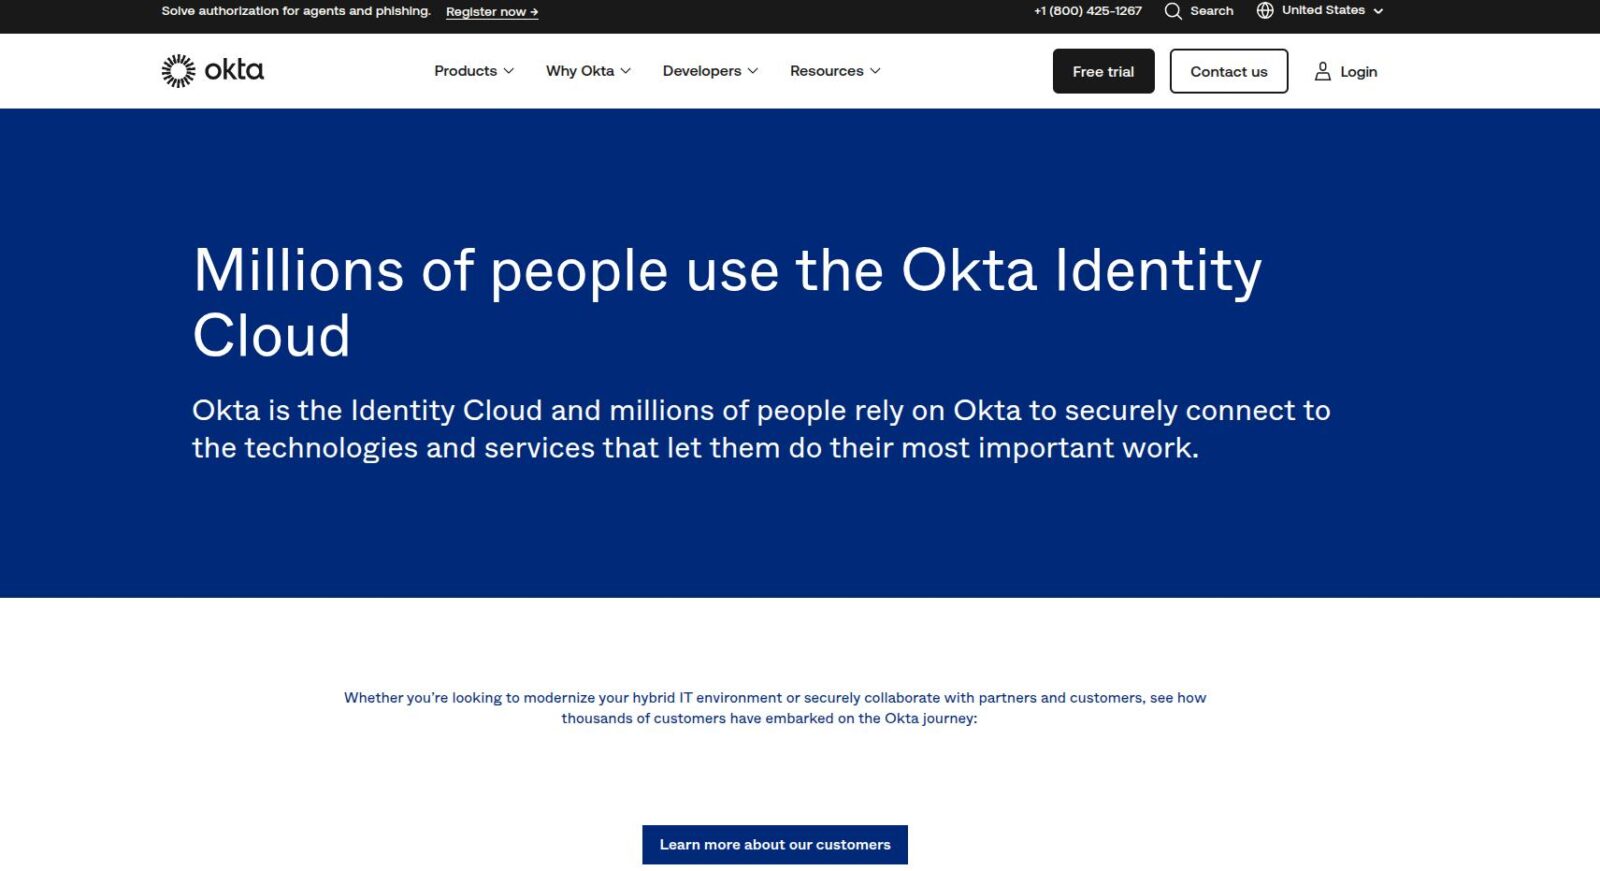This screenshot has width=1600, height=871.
Task: Click the globe region icon
Action: 1265,10
